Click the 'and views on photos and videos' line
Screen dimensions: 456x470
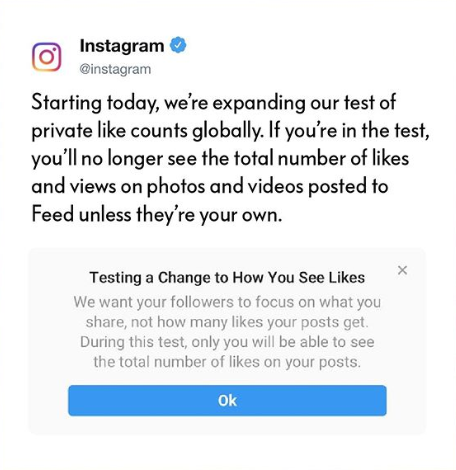(210, 186)
